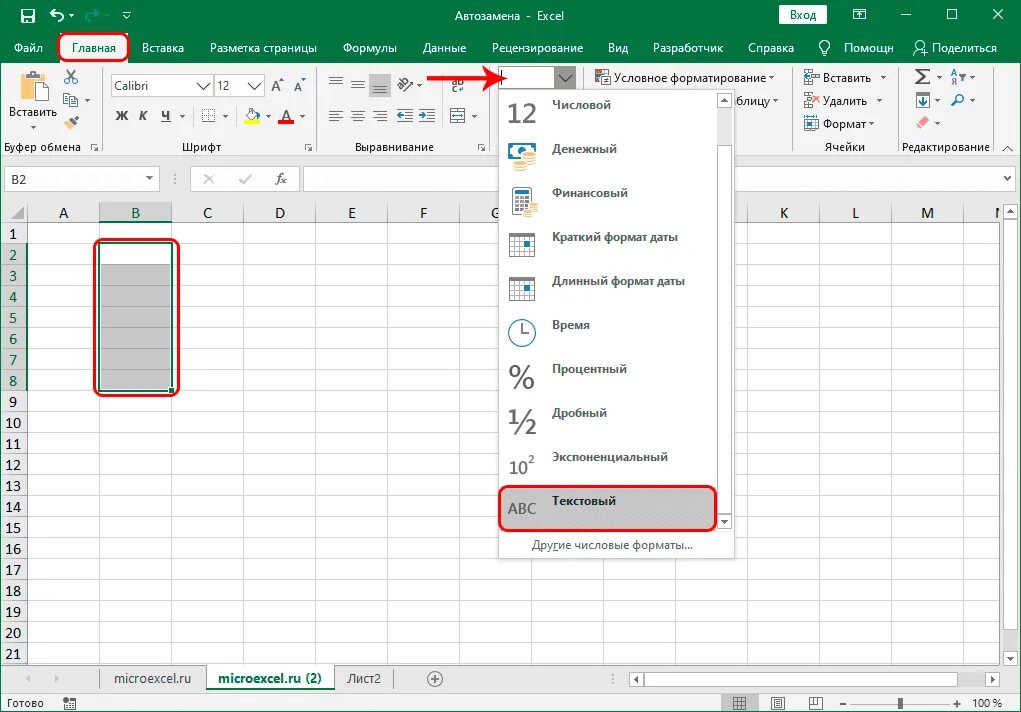
Task: Click the text orientation icon
Action: coord(405,84)
